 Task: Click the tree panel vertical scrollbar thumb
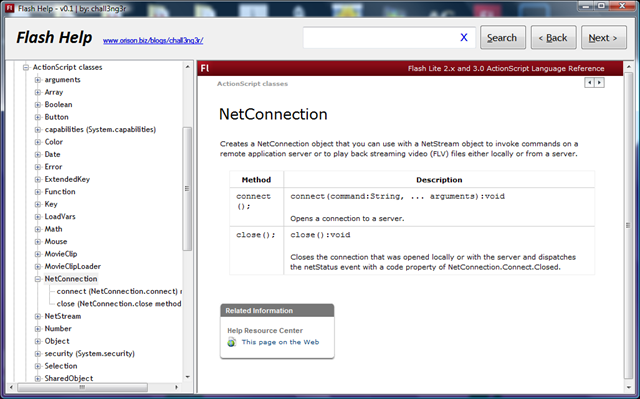coord(187,188)
